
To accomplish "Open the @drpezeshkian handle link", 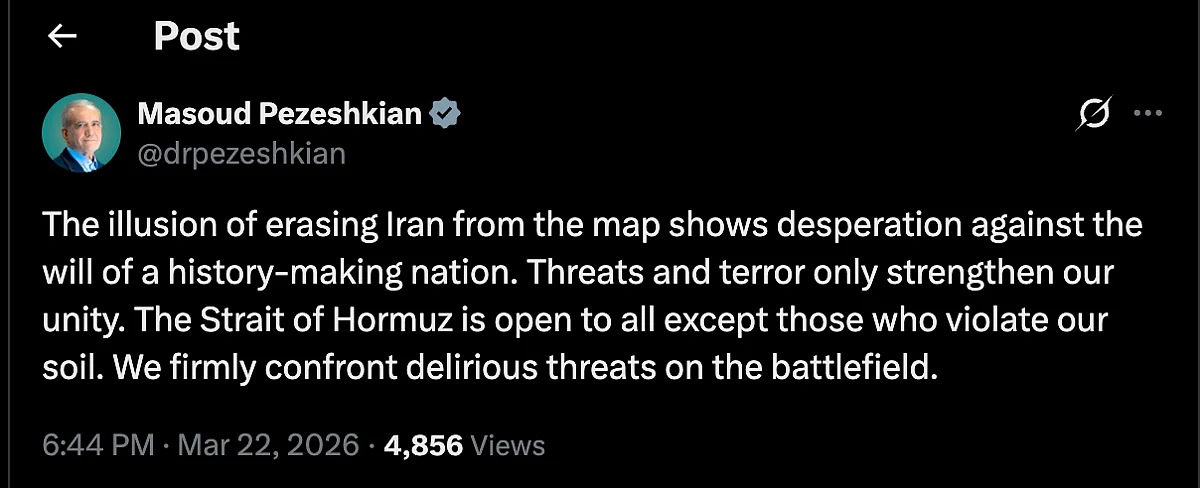I will 241,153.
